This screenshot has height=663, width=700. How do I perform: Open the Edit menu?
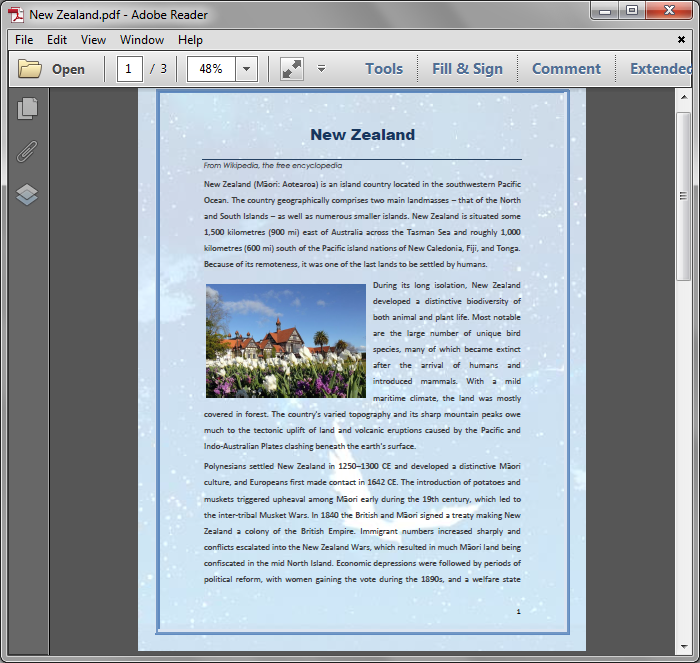57,40
